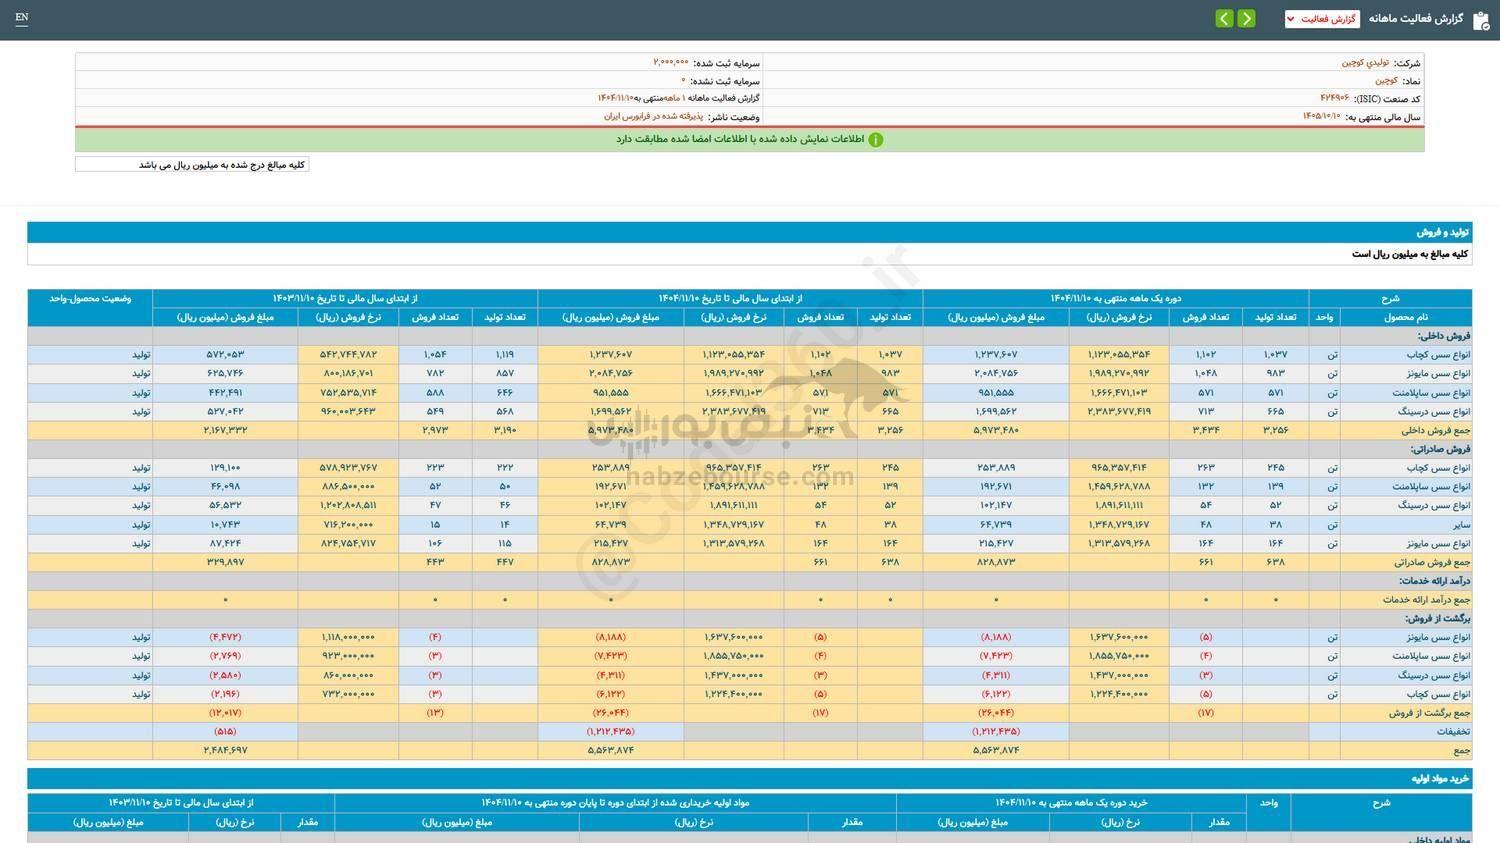The image size is (1500, 843).
Task: Select the تولید و فروش section header bar
Action: click(750, 232)
